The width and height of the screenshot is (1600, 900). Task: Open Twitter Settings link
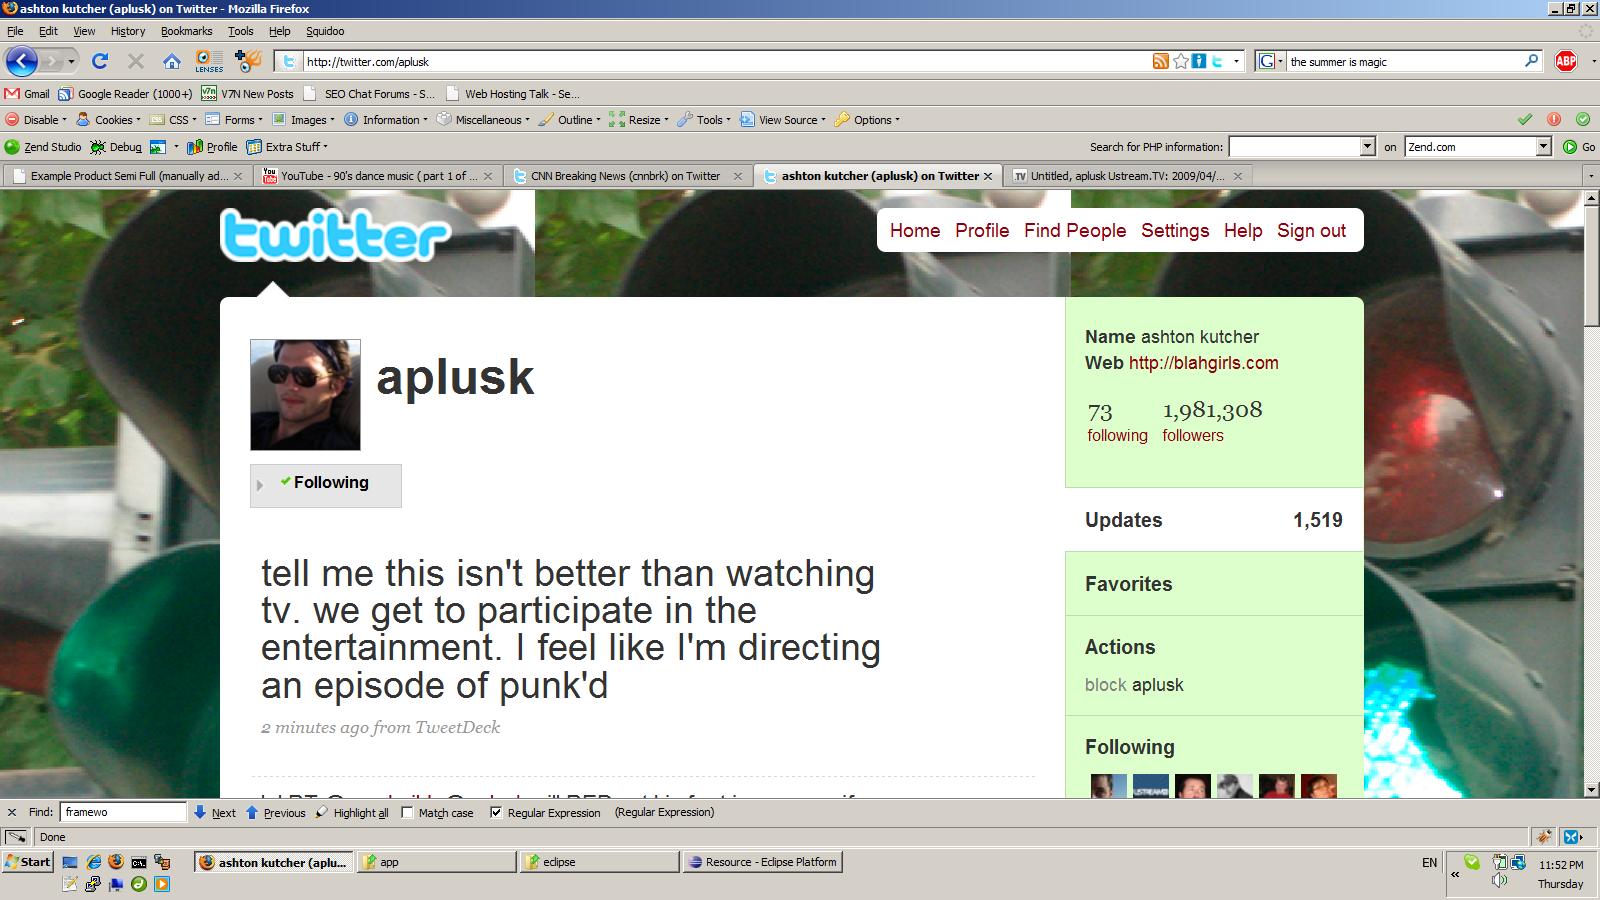coord(1175,231)
